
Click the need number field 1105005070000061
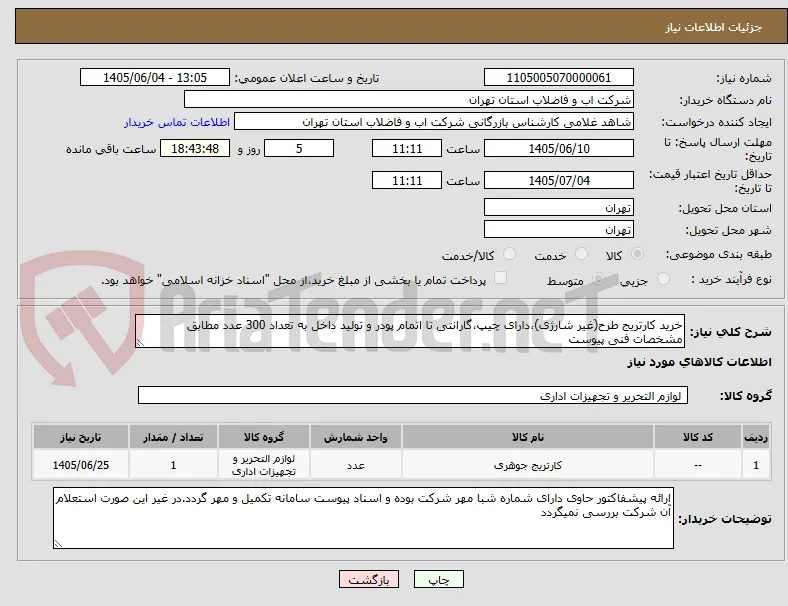[x=559, y=77]
